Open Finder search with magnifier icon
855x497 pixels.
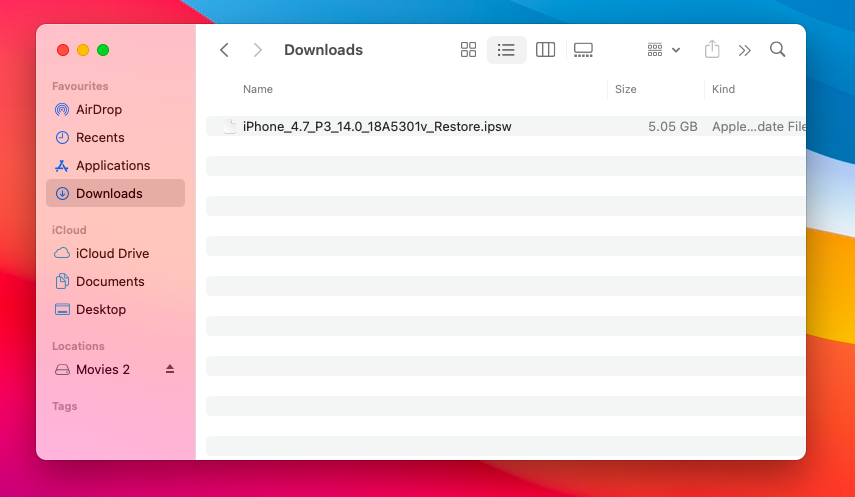point(778,50)
